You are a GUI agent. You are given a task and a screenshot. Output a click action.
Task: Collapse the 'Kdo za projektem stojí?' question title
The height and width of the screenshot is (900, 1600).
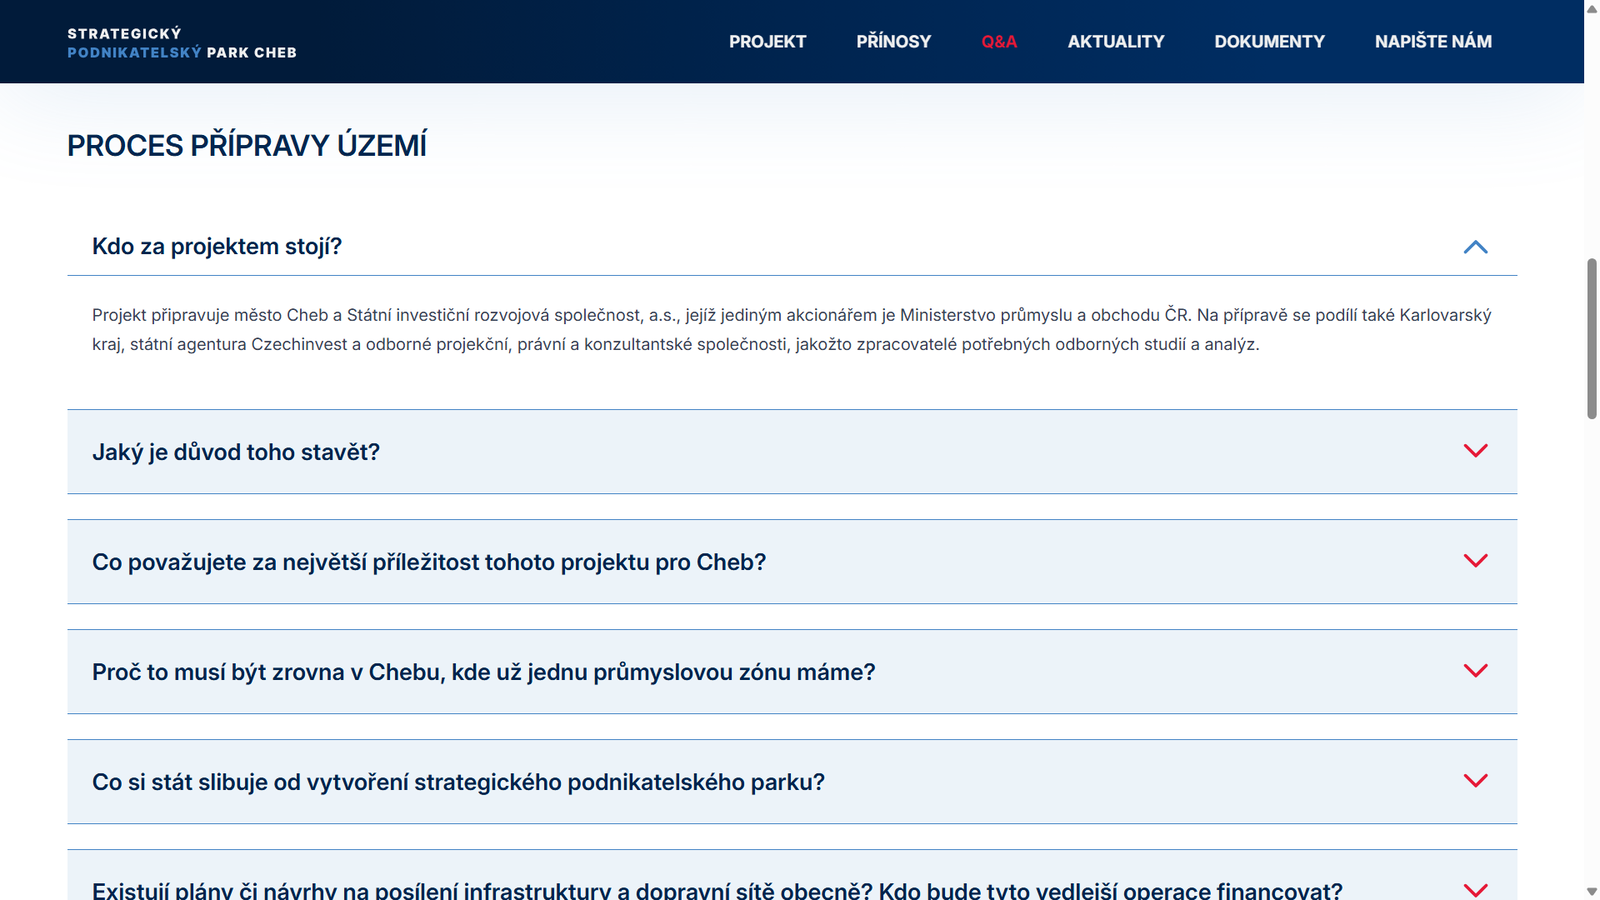pyautogui.click(x=217, y=247)
